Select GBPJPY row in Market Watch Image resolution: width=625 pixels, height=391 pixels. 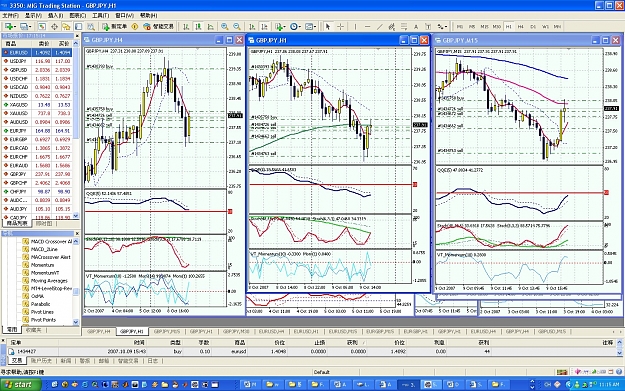37,174
